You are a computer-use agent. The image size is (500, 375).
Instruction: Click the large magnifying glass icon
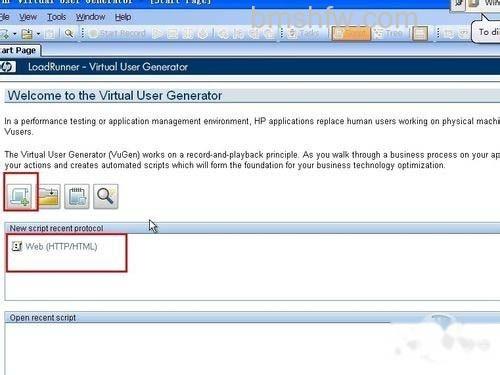(106, 196)
